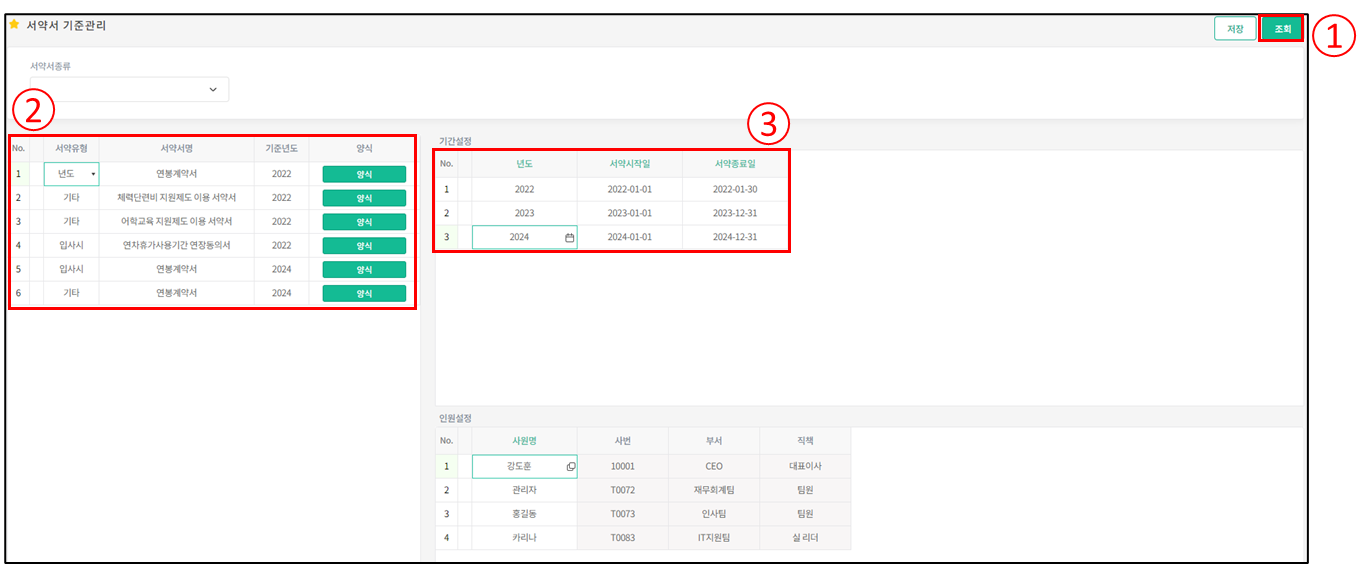Image resolution: width=1367 pixels, height=564 pixels.
Task: Select the 연봉계약서 cell in row 1
Action: [x=176, y=174]
